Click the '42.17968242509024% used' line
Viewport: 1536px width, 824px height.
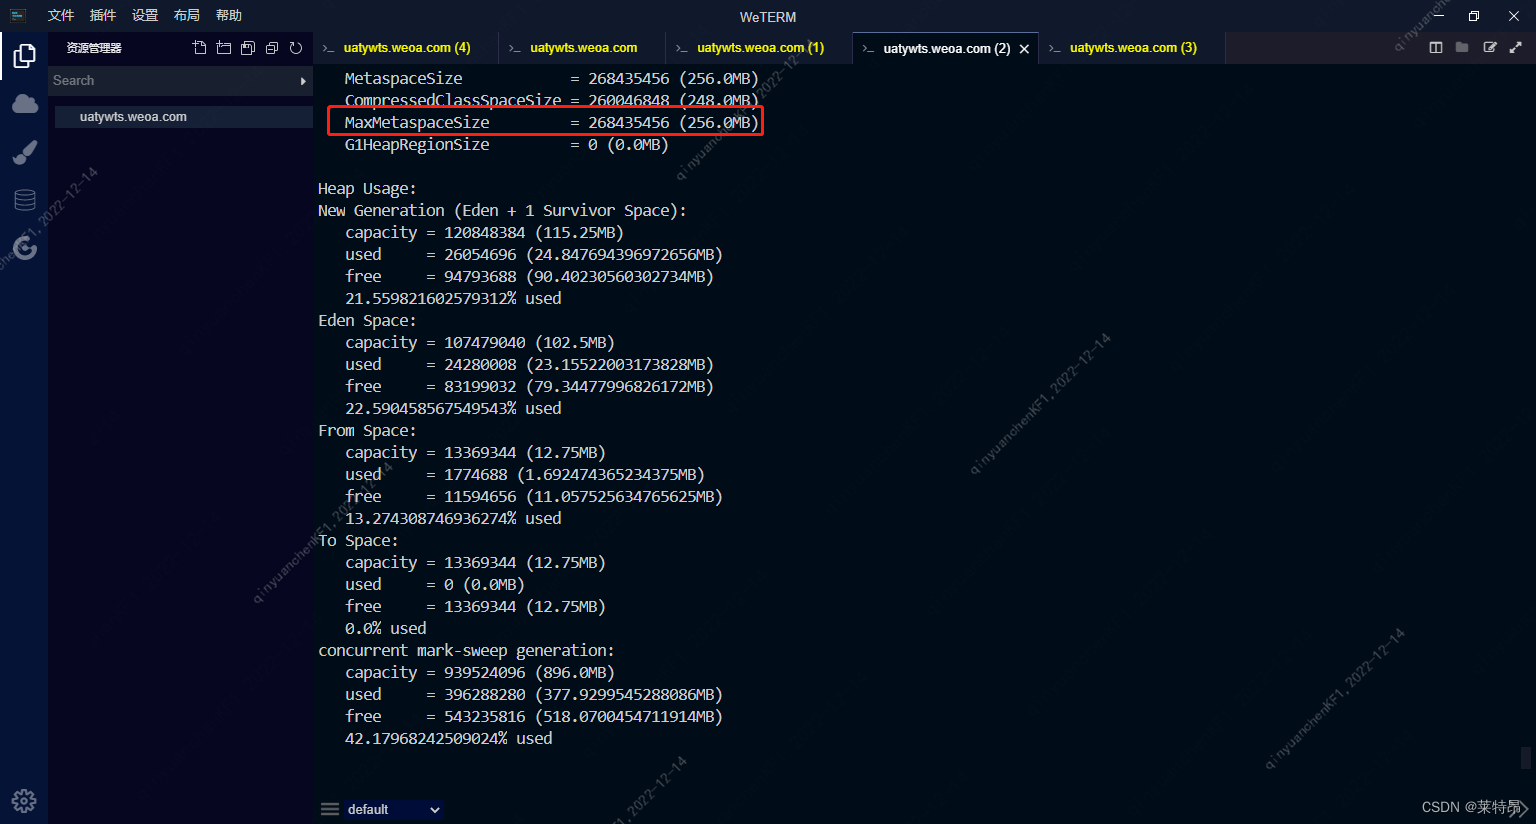[x=448, y=739]
